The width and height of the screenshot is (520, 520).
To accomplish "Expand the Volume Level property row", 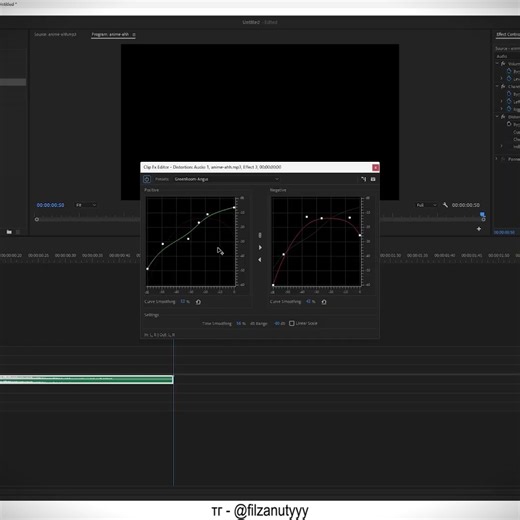I will coord(502,79).
